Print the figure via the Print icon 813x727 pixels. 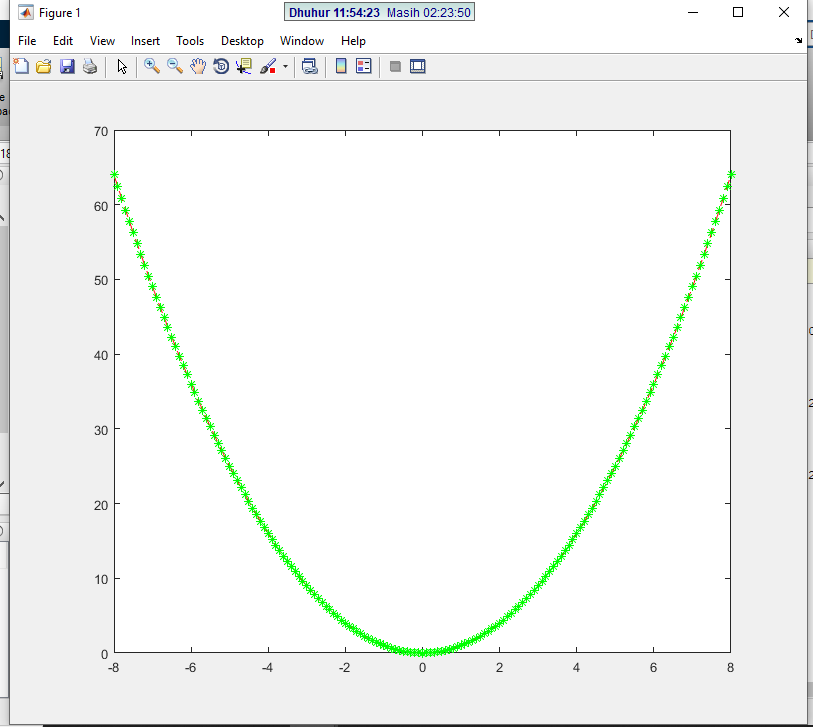click(89, 66)
